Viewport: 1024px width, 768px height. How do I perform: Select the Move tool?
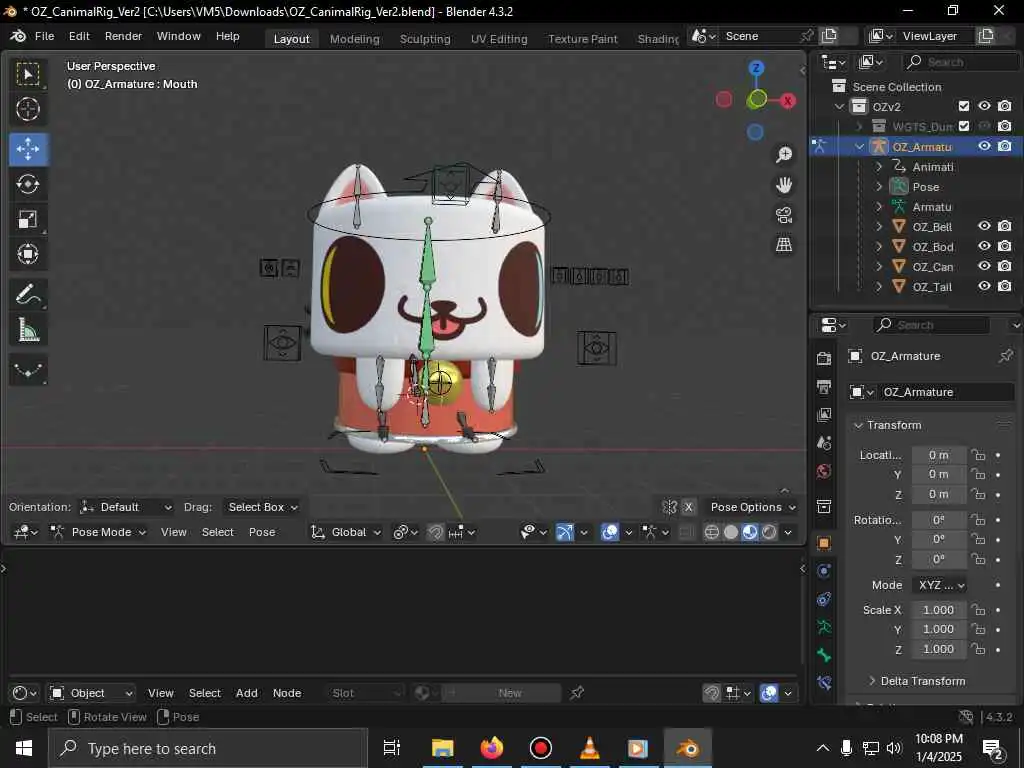[28, 150]
